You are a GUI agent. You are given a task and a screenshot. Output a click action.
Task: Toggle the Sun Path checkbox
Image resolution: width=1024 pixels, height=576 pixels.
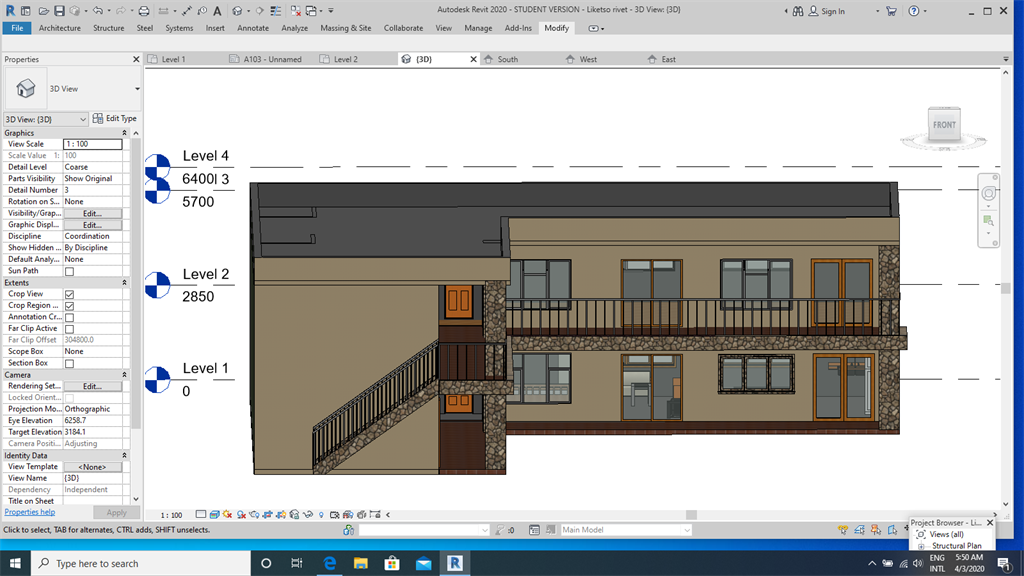click(69, 271)
